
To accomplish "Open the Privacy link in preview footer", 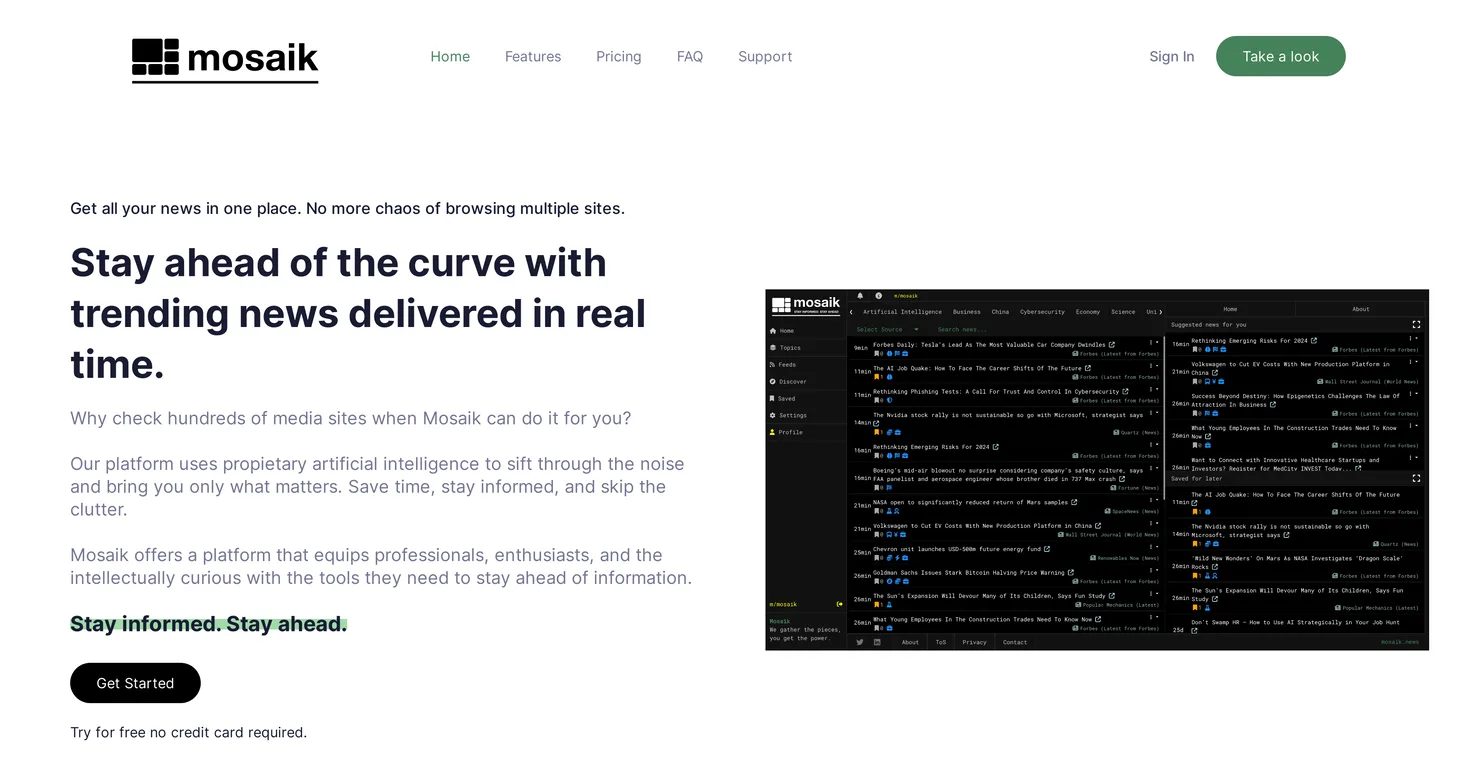I will click(974, 642).
